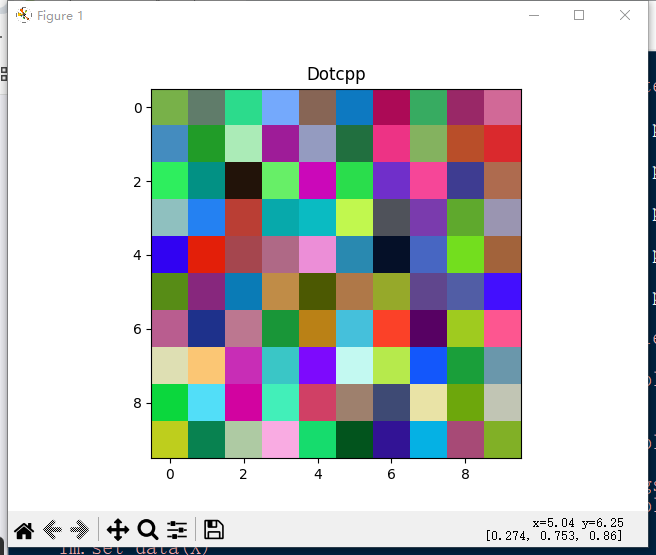Image resolution: width=656 pixels, height=555 pixels.
Task: Click the dark navy cell at row 4 column 6
Action: pyautogui.click(x=392, y=254)
